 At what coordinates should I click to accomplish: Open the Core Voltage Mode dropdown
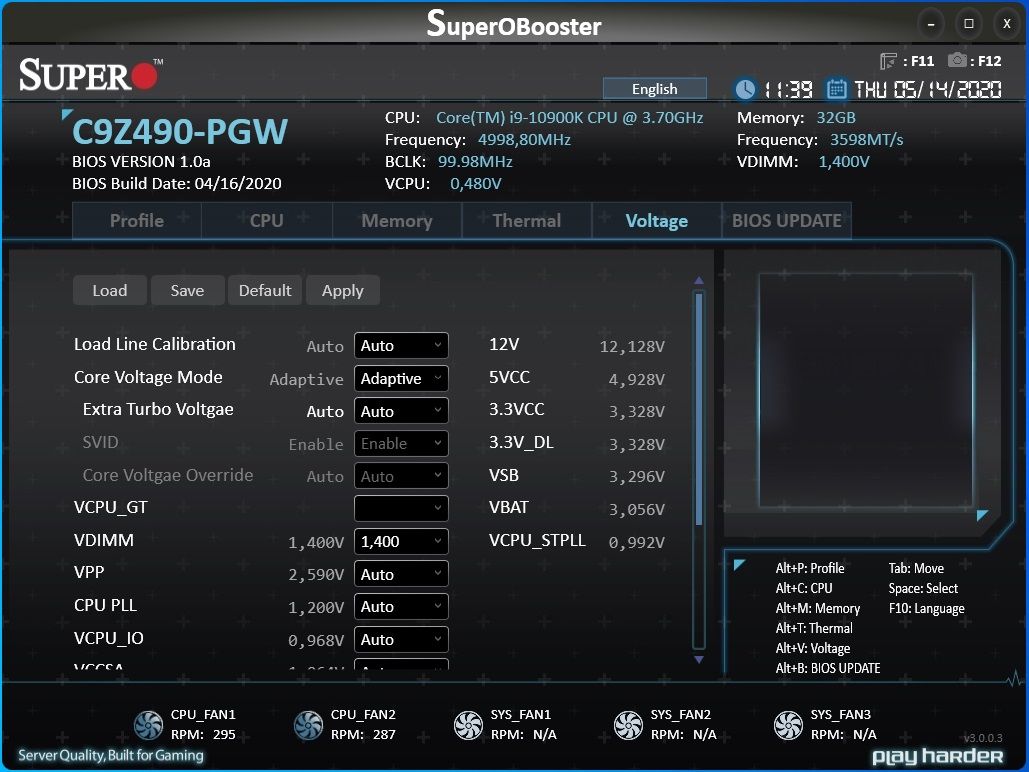pyautogui.click(x=401, y=379)
